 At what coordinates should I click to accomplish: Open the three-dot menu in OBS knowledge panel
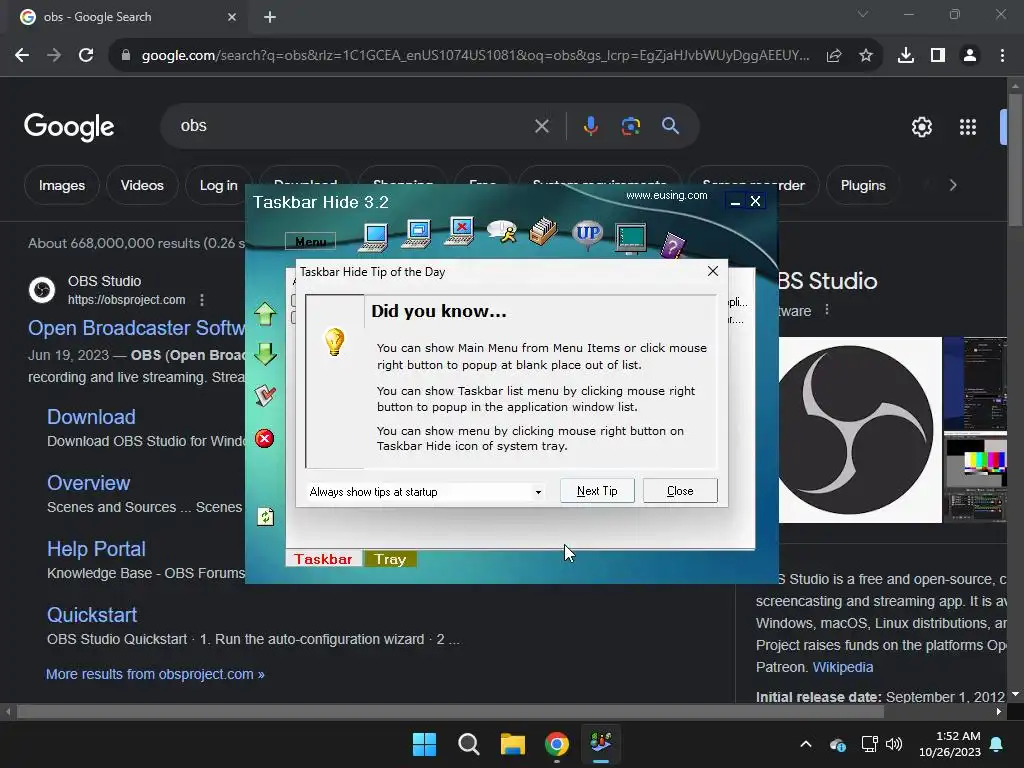point(827,310)
